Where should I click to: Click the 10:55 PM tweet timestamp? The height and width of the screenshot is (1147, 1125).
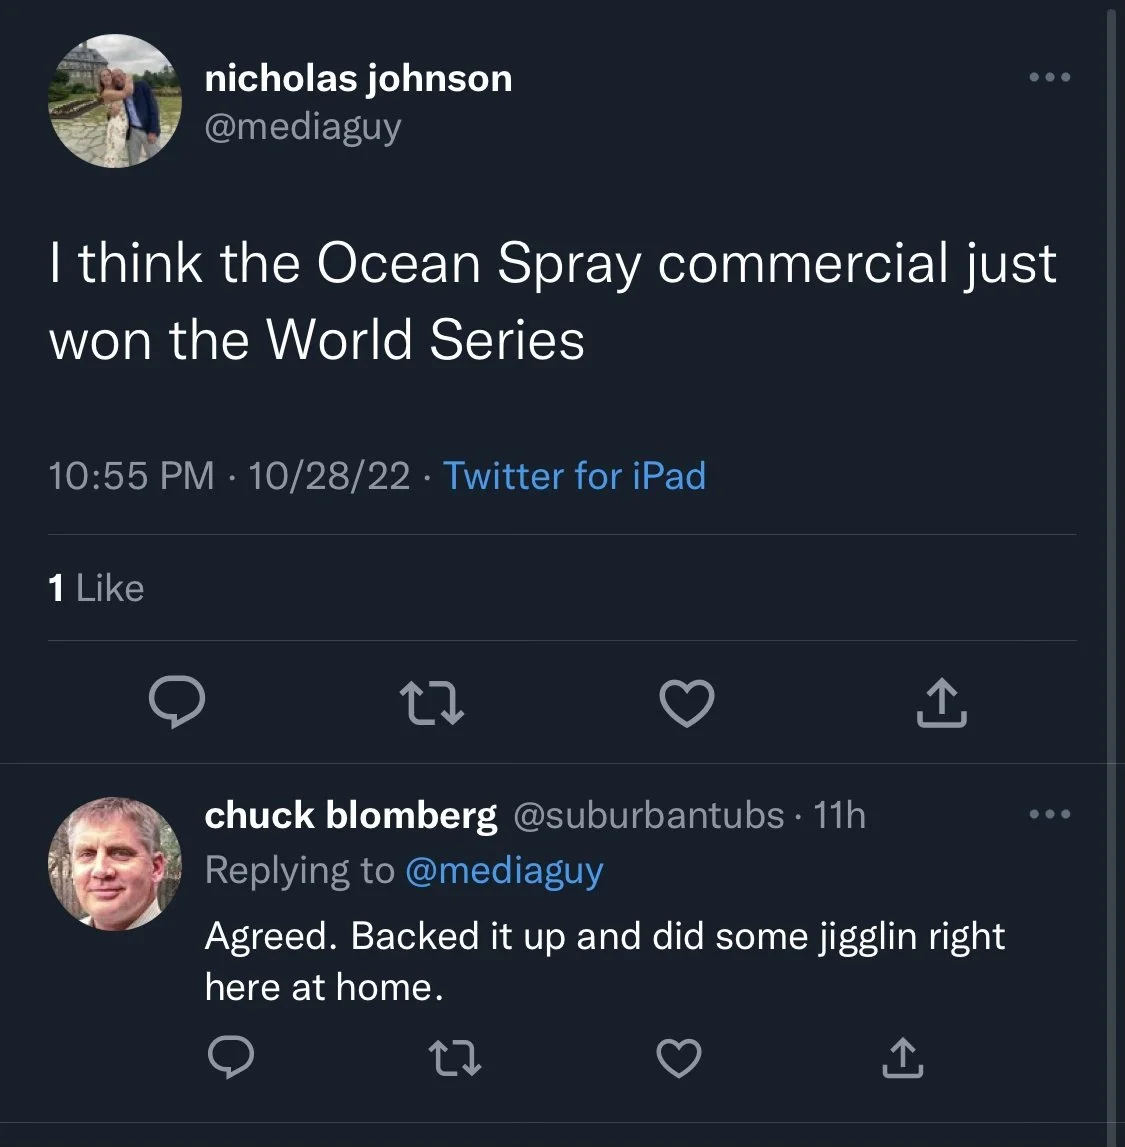131,476
